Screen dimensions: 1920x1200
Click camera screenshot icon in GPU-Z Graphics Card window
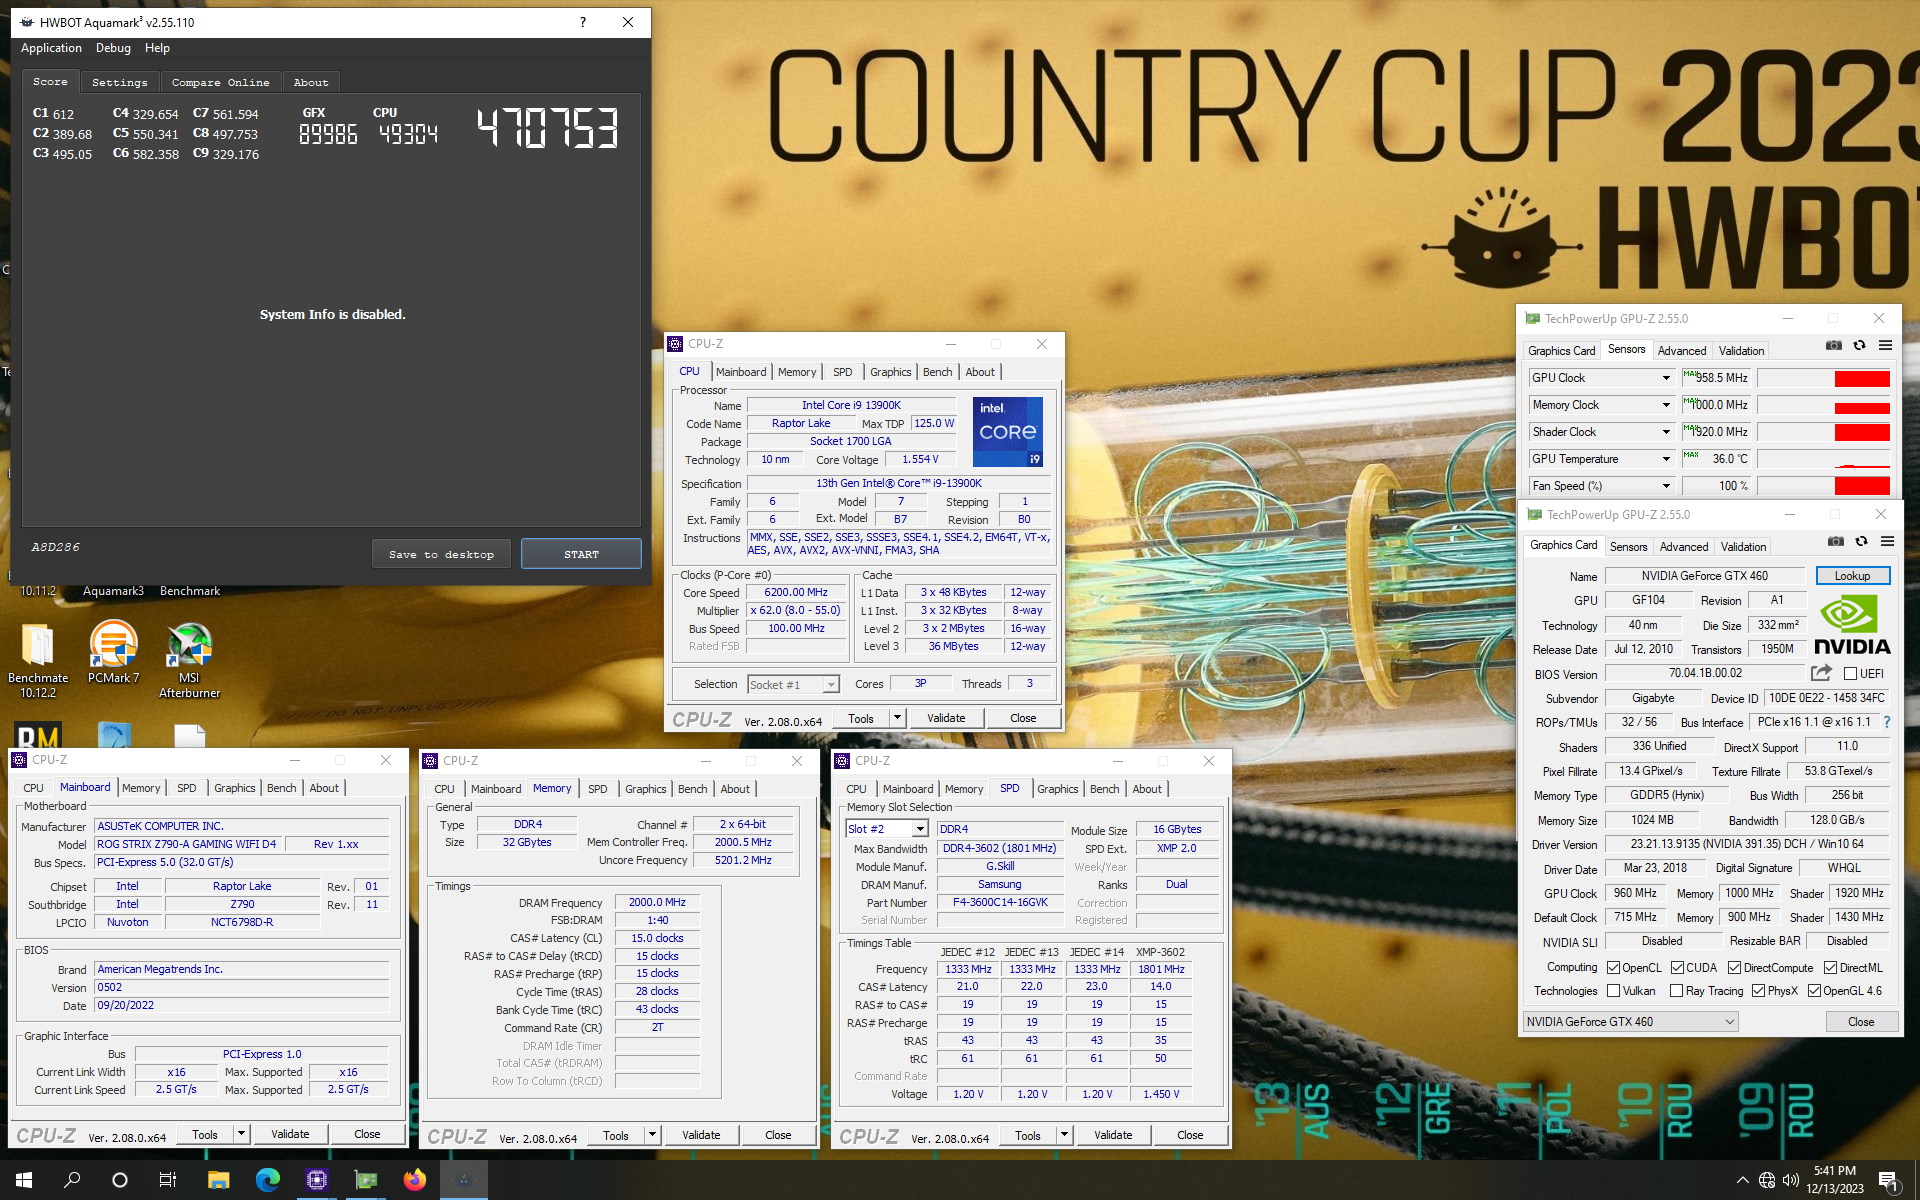(x=1835, y=542)
